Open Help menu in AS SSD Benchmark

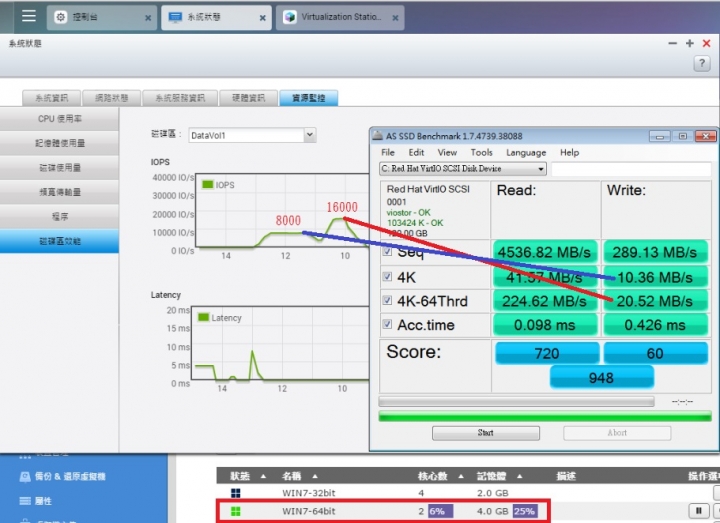[569, 152]
